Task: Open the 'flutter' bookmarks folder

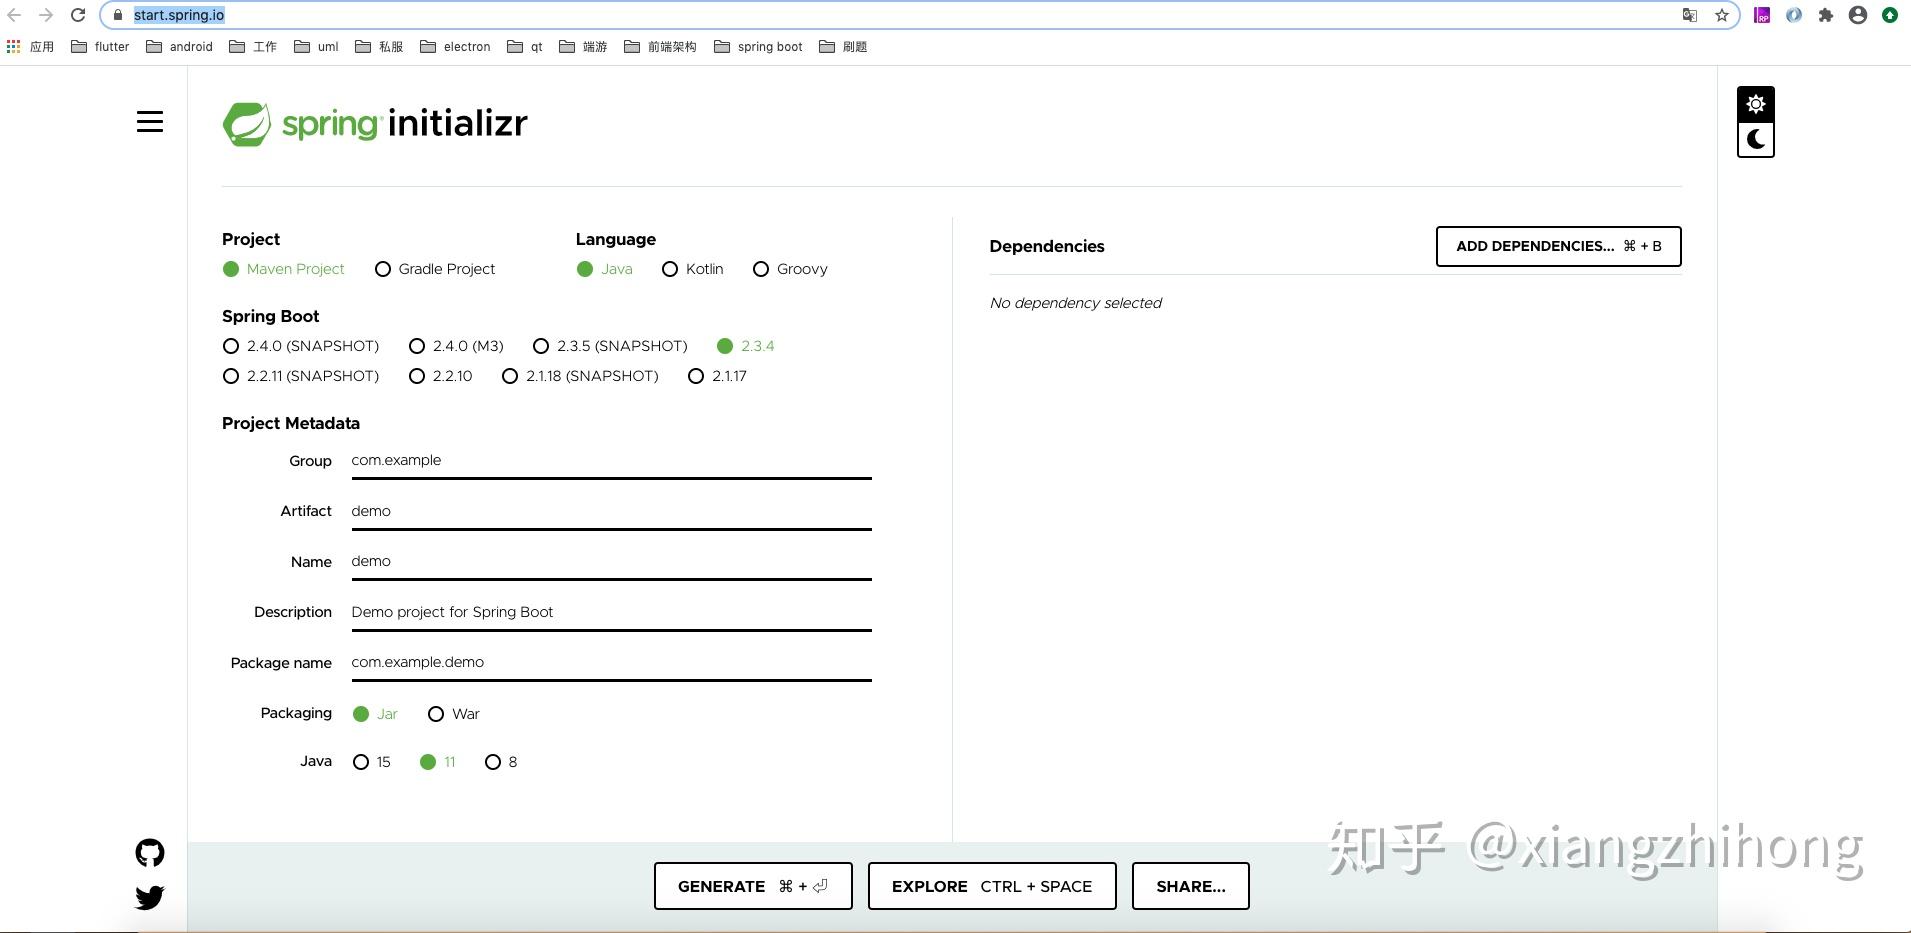Action: (x=100, y=46)
